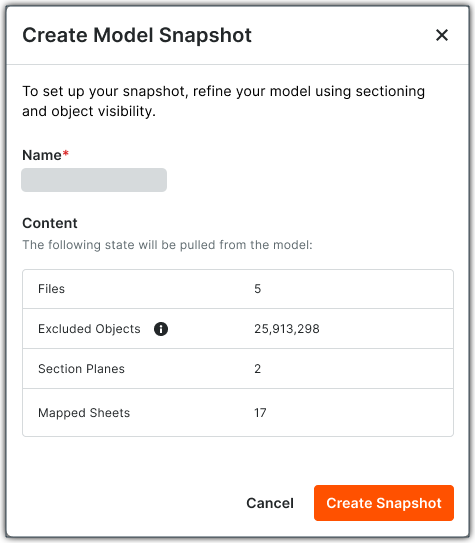Select the Excluded Objects label
Image resolution: width=475 pixels, height=543 pixels.
coord(89,329)
